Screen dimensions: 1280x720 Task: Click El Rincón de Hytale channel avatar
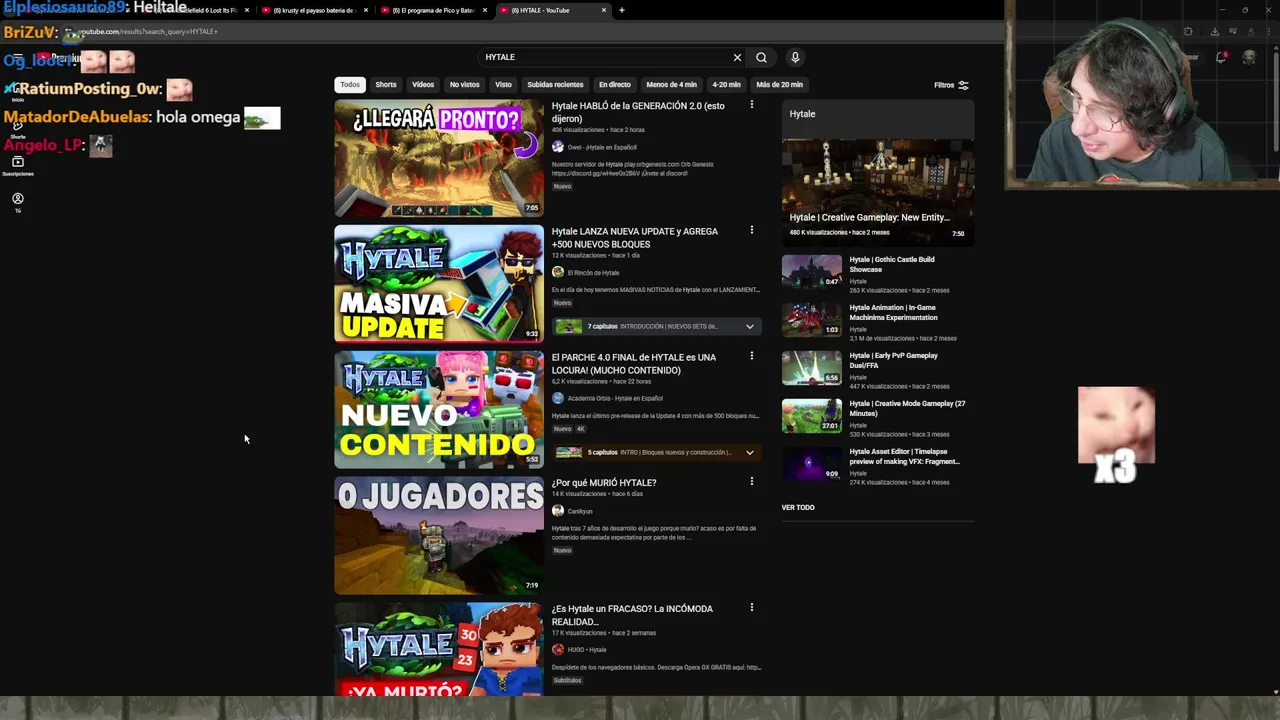(558, 272)
